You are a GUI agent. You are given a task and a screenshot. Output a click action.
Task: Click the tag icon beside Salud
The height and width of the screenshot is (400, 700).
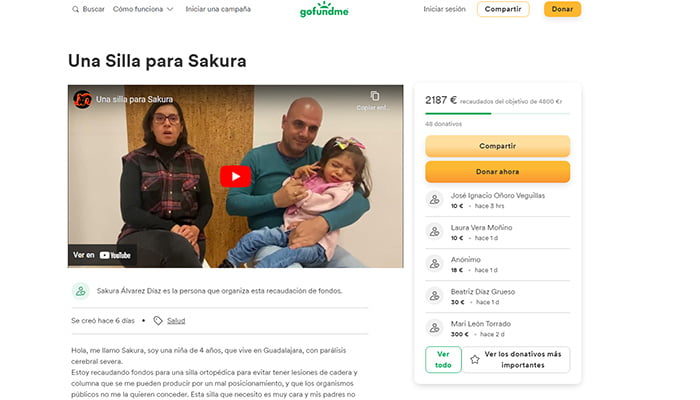158,321
